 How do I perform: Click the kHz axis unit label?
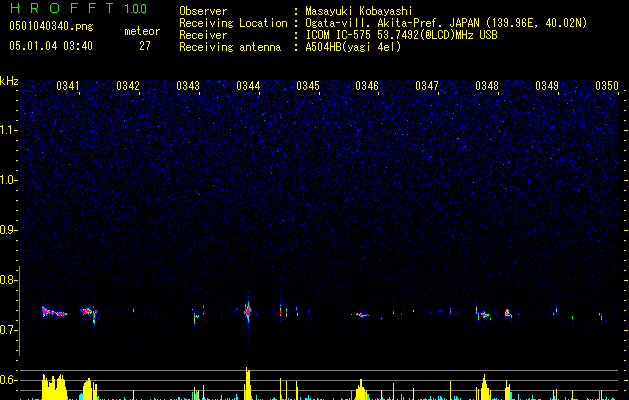pyautogui.click(x=9, y=81)
